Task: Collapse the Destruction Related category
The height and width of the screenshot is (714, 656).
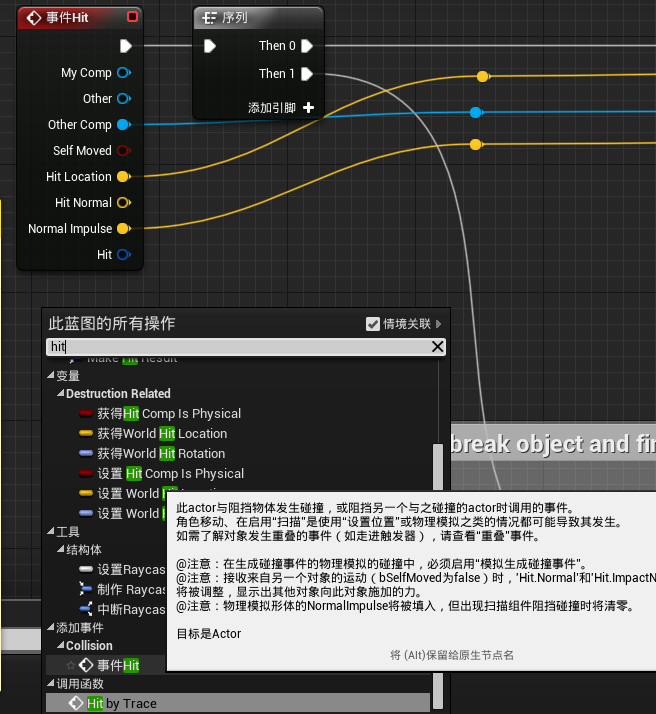Action: (x=60, y=393)
